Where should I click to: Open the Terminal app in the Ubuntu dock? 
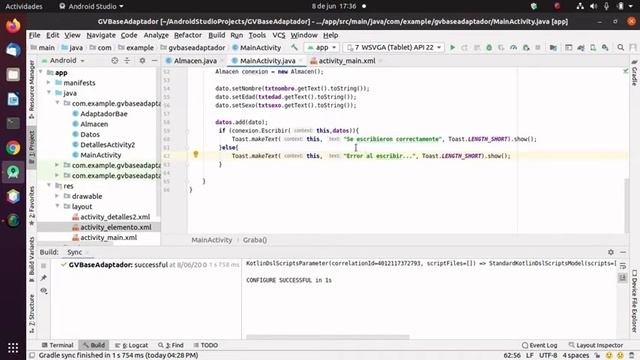[13, 123]
